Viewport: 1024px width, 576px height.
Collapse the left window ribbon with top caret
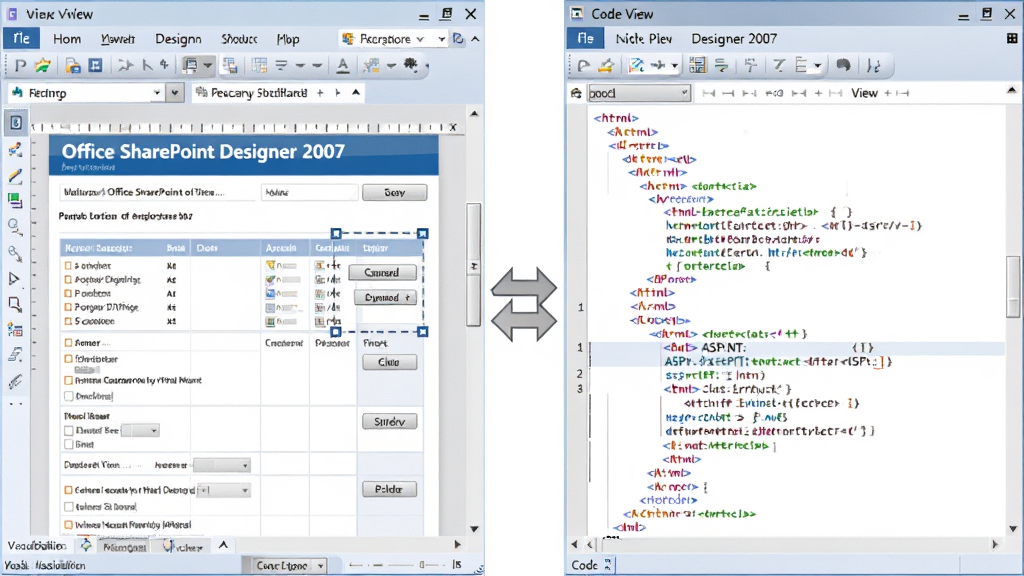[475, 39]
